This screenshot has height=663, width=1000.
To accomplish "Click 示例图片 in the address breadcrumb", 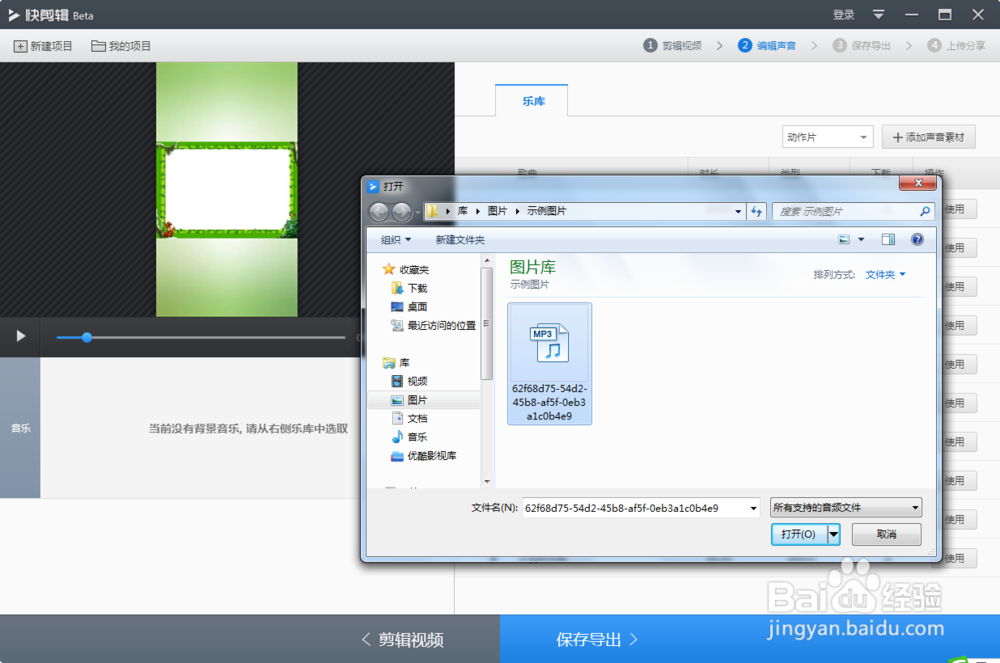I will [546, 211].
